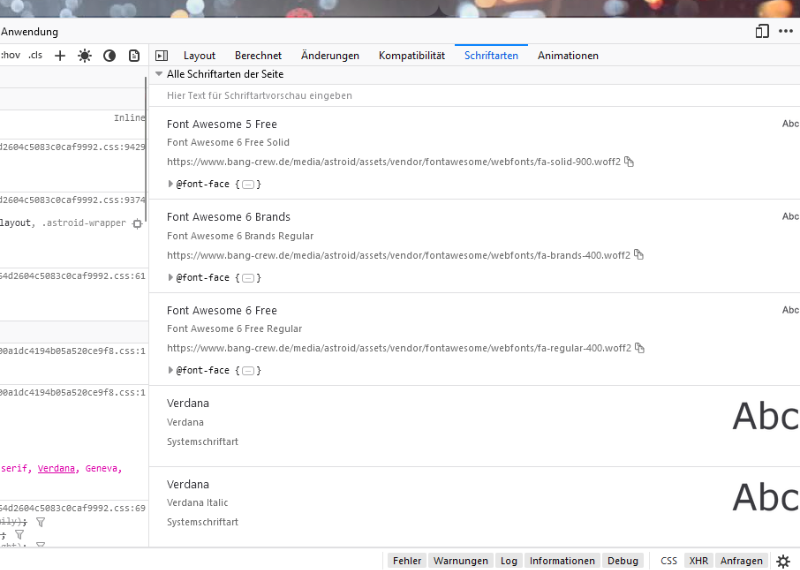Add a new CSS rule with plus icon
The height and width of the screenshot is (570, 800).
click(x=60, y=56)
